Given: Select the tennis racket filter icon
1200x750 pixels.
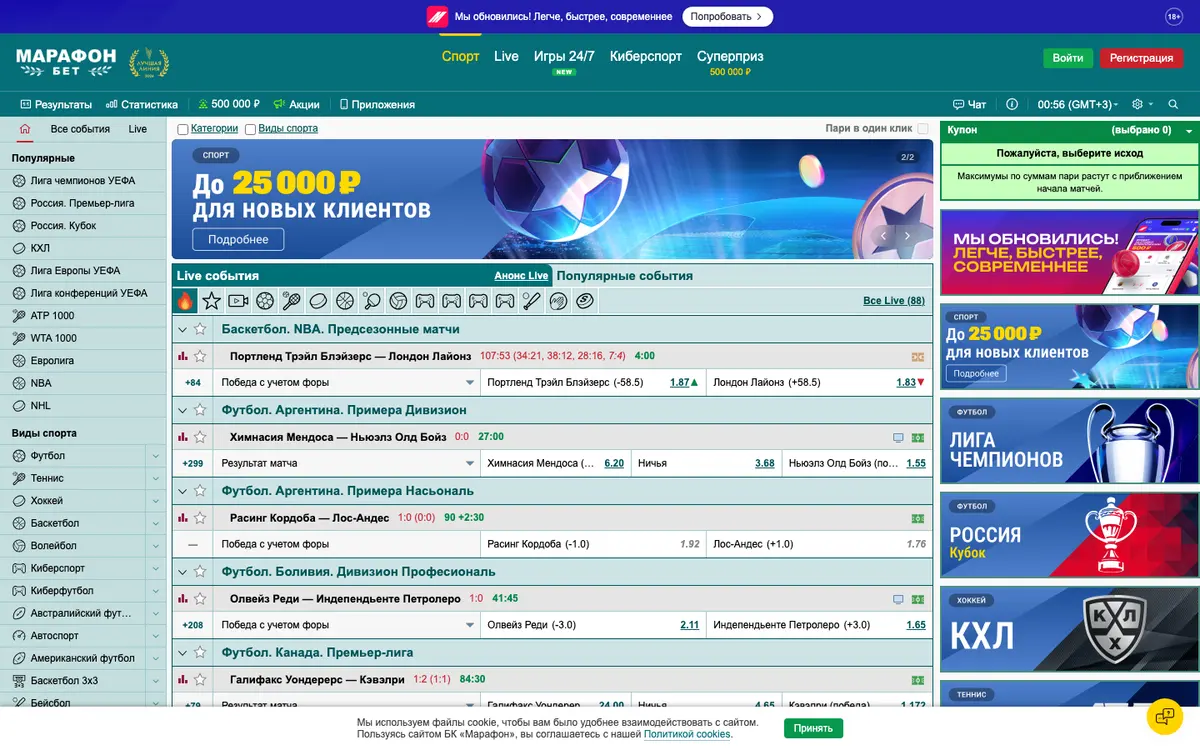Looking at the screenshot, I should (292, 300).
